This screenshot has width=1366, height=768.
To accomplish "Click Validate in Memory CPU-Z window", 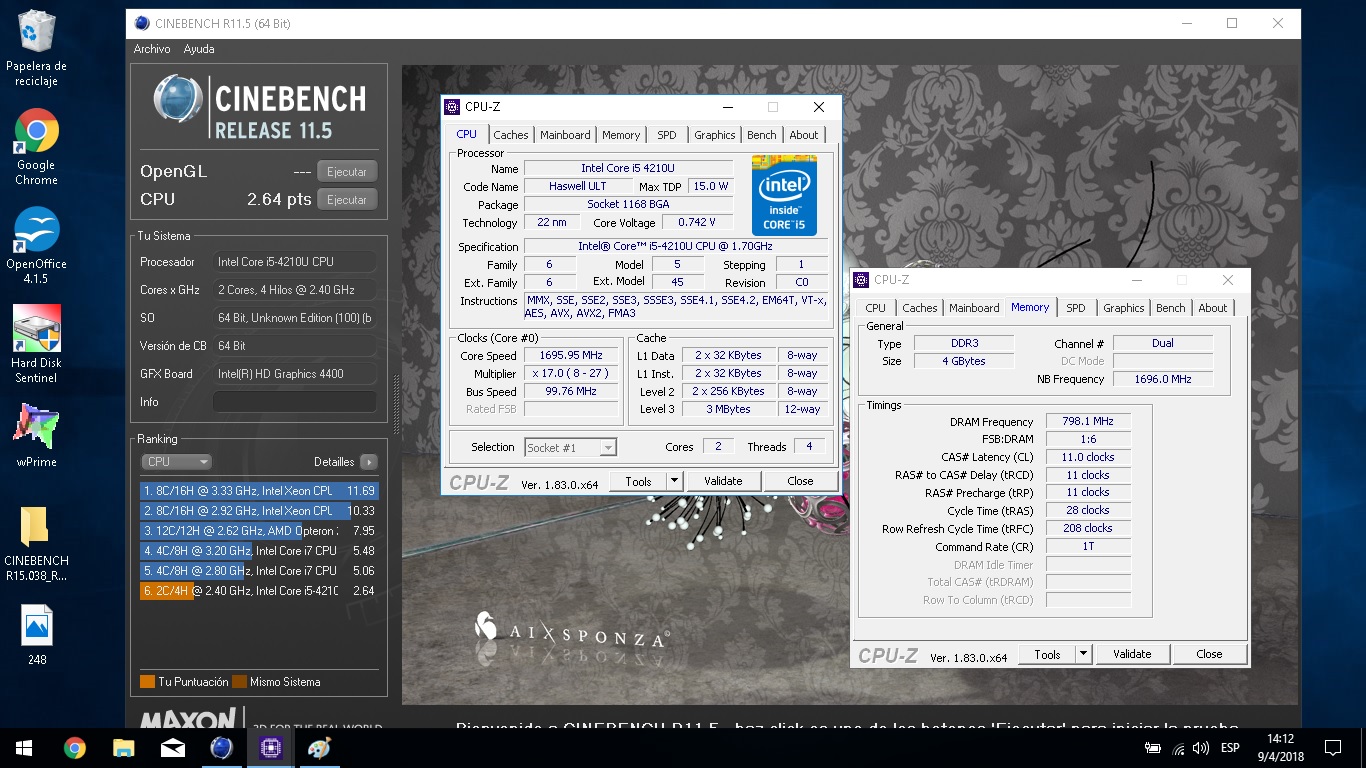I will coord(1132,654).
